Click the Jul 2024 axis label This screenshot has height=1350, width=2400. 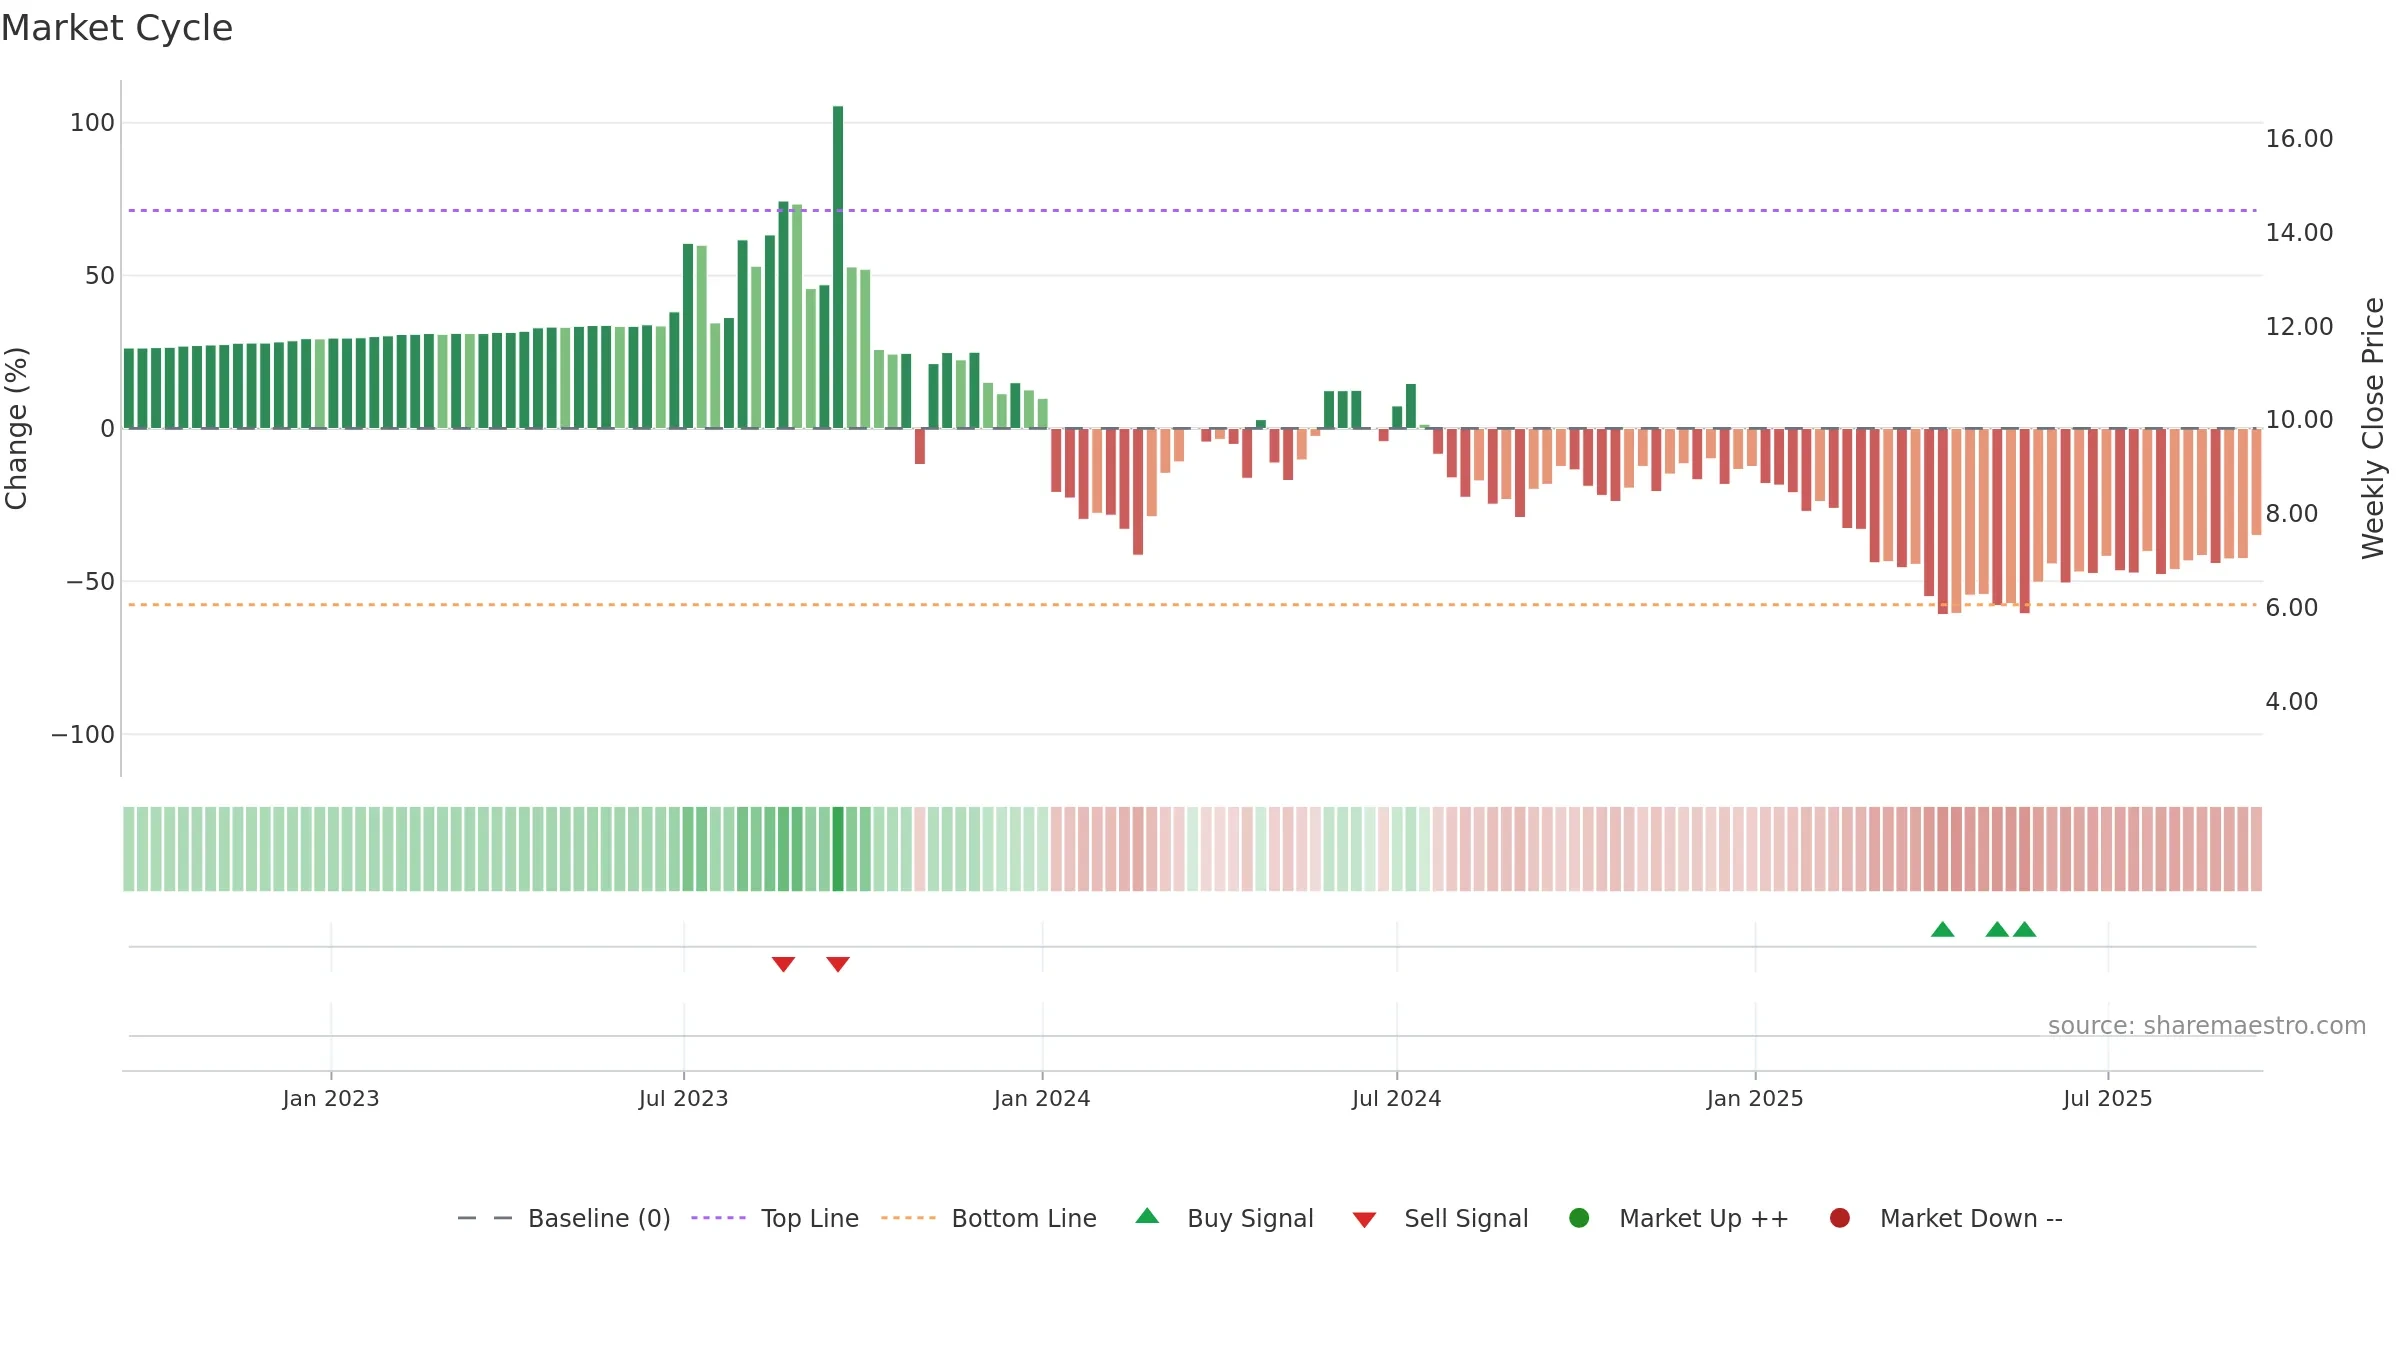pos(1397,1099)
